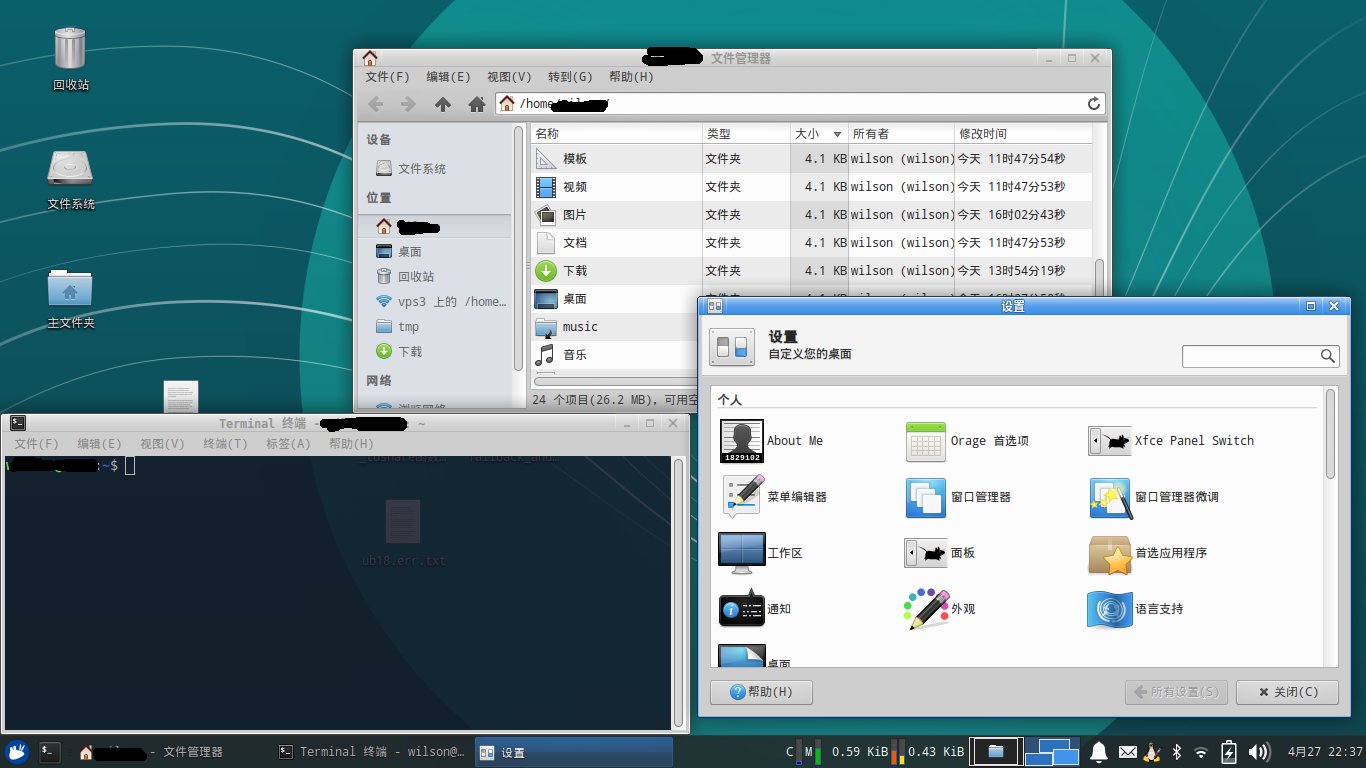Click the File System (文件系统) desktop icon

pyautogui.click(x=70, y=181)
